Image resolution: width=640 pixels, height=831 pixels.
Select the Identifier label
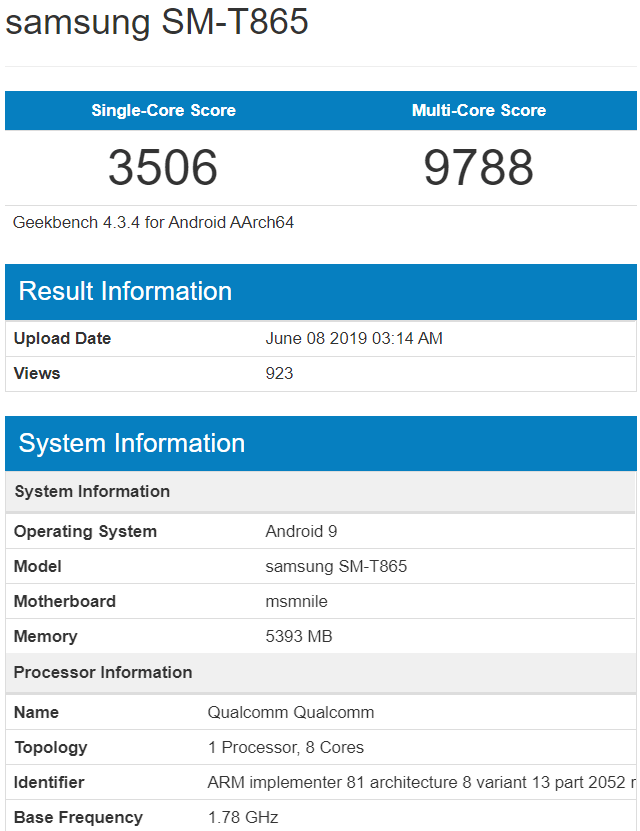[x=49, y=782]
